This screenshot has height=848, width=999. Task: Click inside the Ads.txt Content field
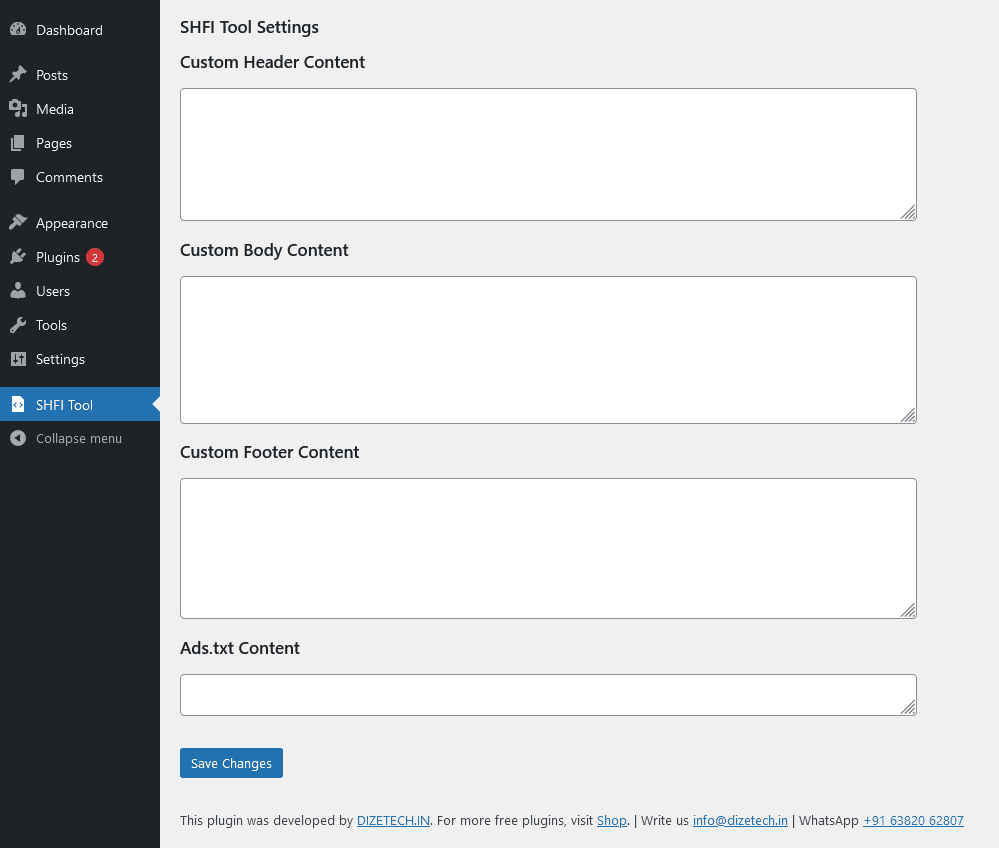point(548,695)
